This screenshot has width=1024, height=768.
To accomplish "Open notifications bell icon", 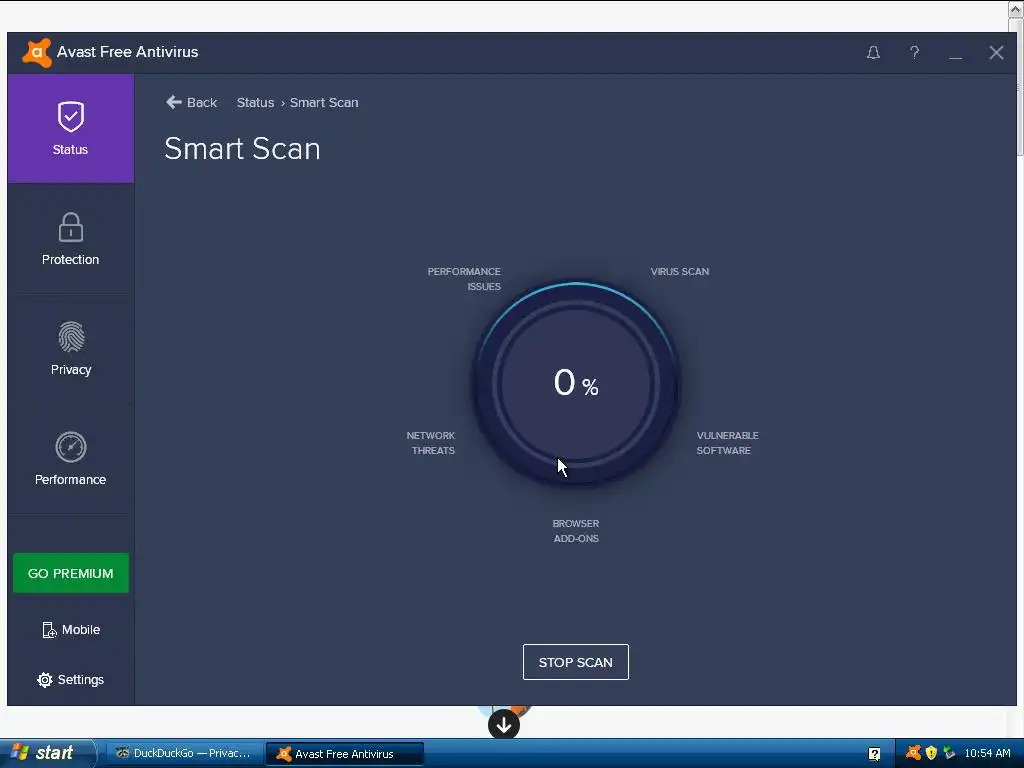I will [x=873, y=52].
